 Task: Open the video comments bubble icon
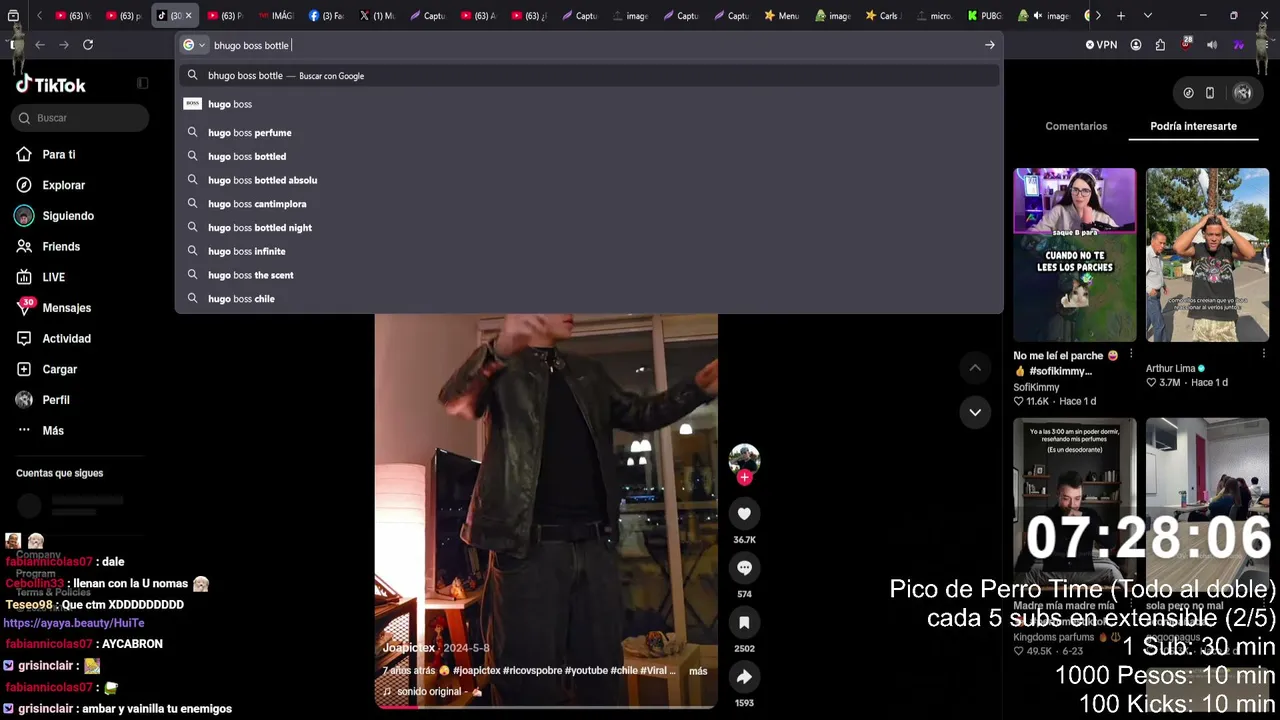point(744,568)
